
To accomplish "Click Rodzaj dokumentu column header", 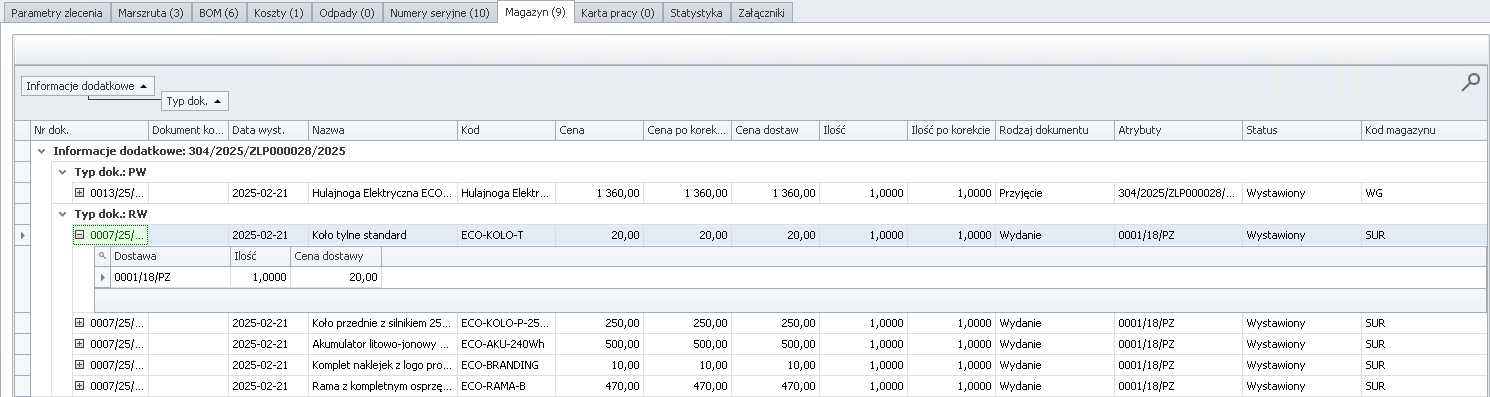I will (x=1055, y=130).
